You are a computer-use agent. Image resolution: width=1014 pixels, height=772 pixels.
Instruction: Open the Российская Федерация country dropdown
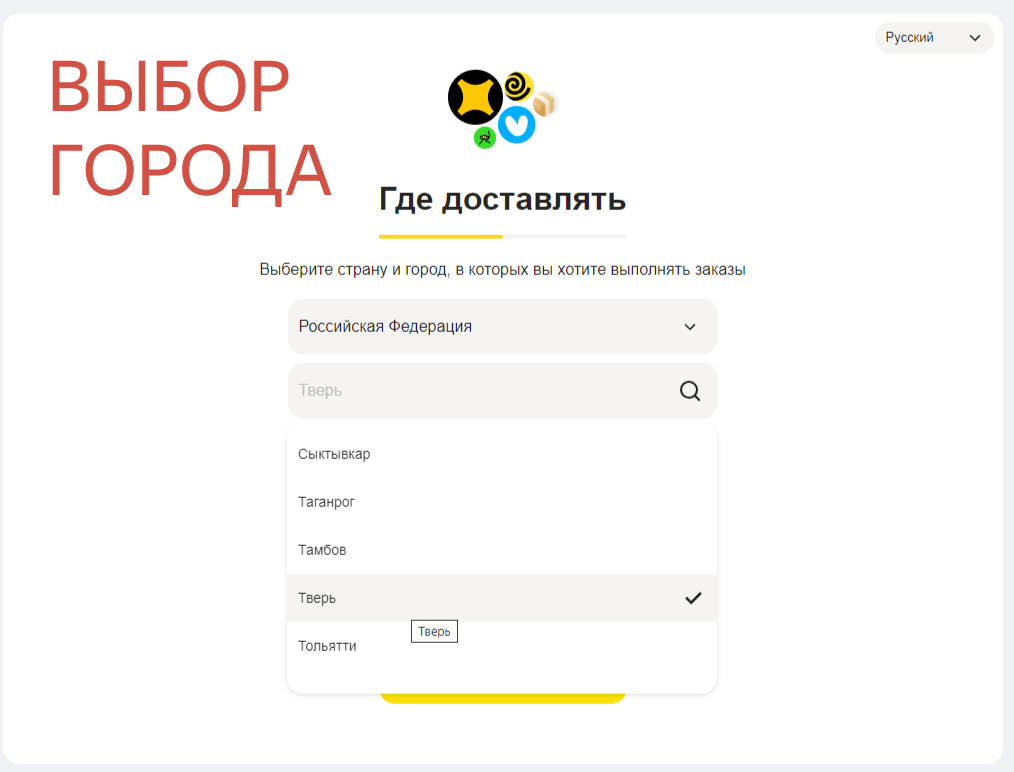pos(502,327)
